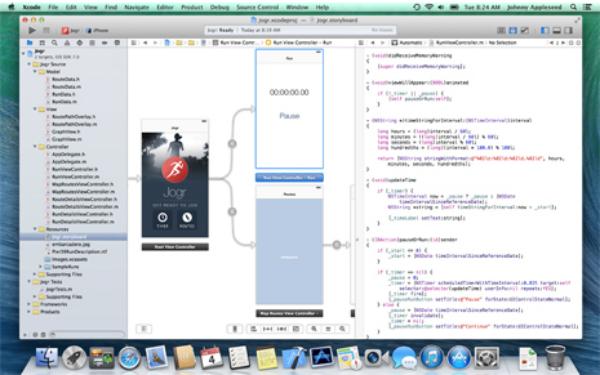Select the Project navigator folder icon
The height and width of the screenshot is (375, 600).
click(29, 43)
